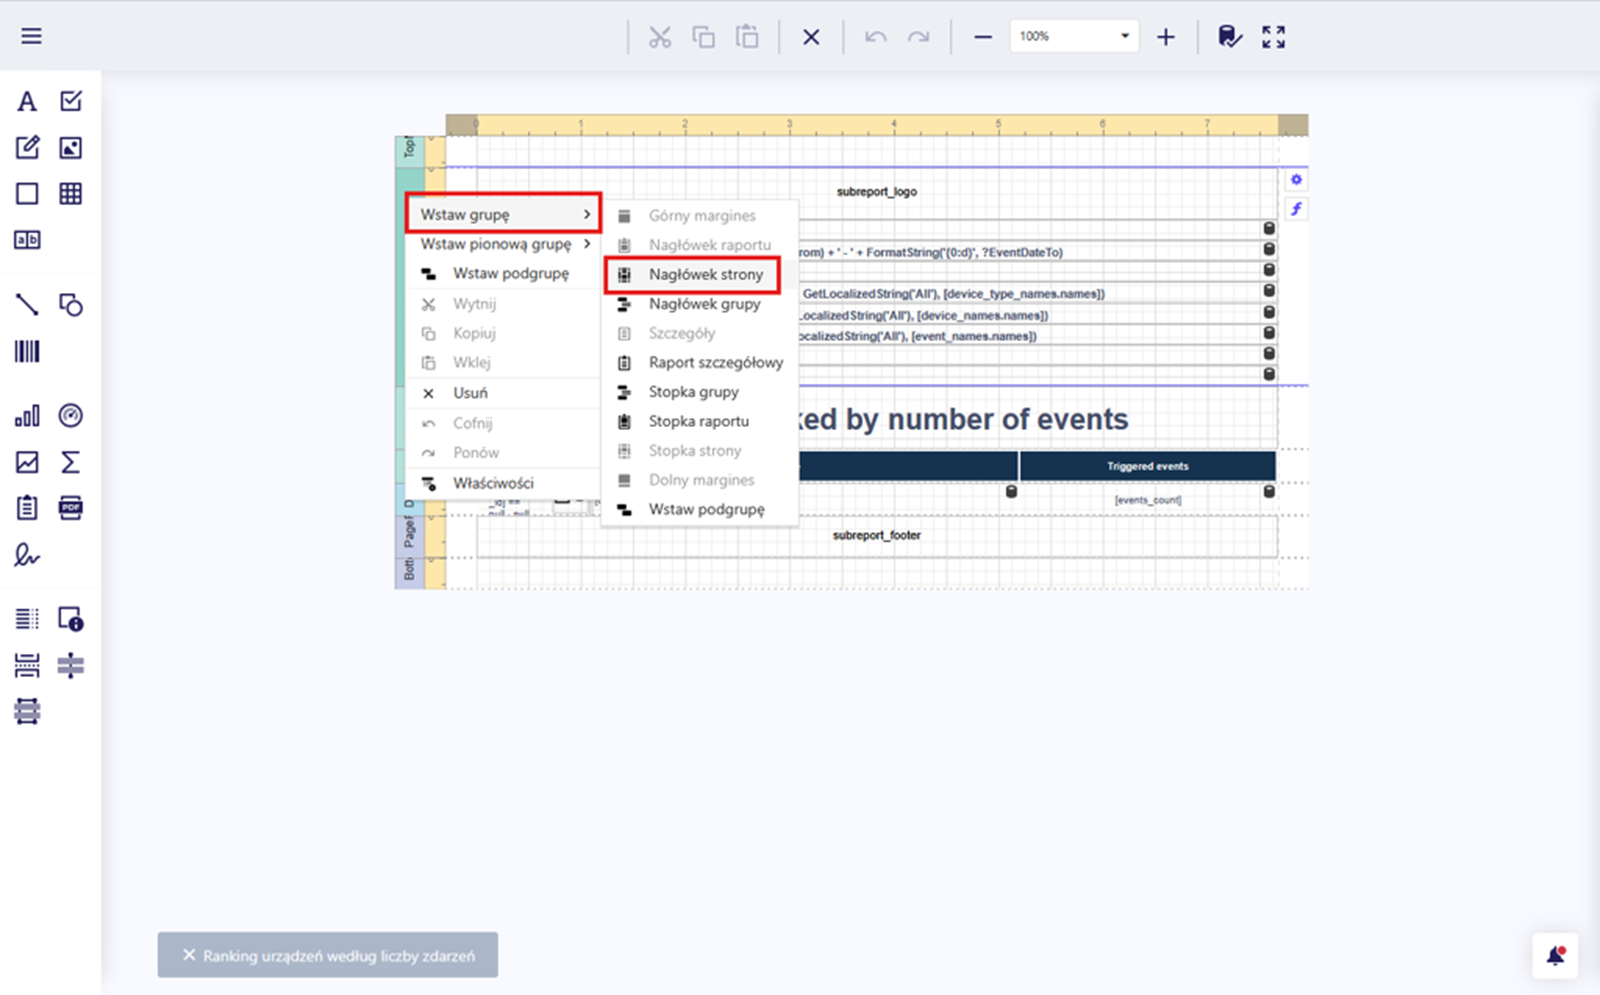Select the Label text tool

point(27,101)
